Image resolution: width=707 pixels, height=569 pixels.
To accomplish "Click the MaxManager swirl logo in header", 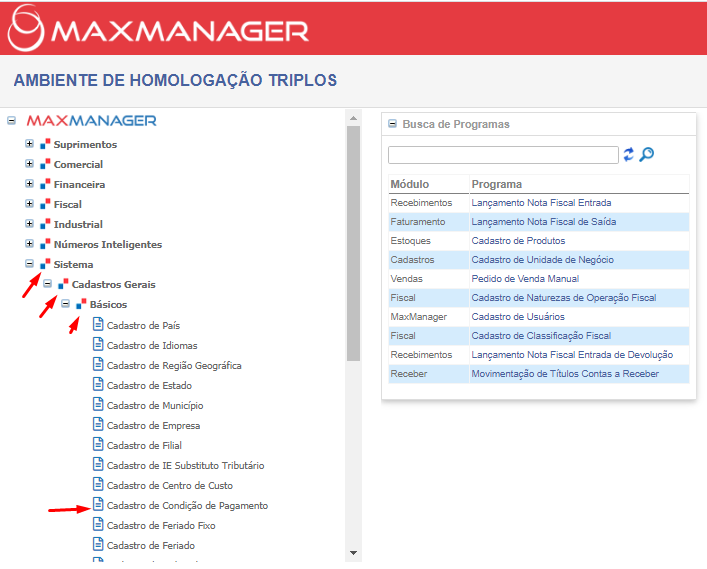I will click(x=26, y=28).
